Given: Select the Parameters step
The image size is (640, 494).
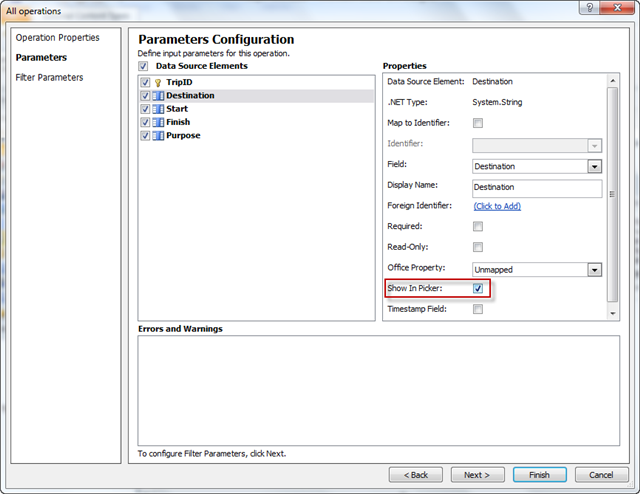Looking at the screenshot, I should coord(41,58).
